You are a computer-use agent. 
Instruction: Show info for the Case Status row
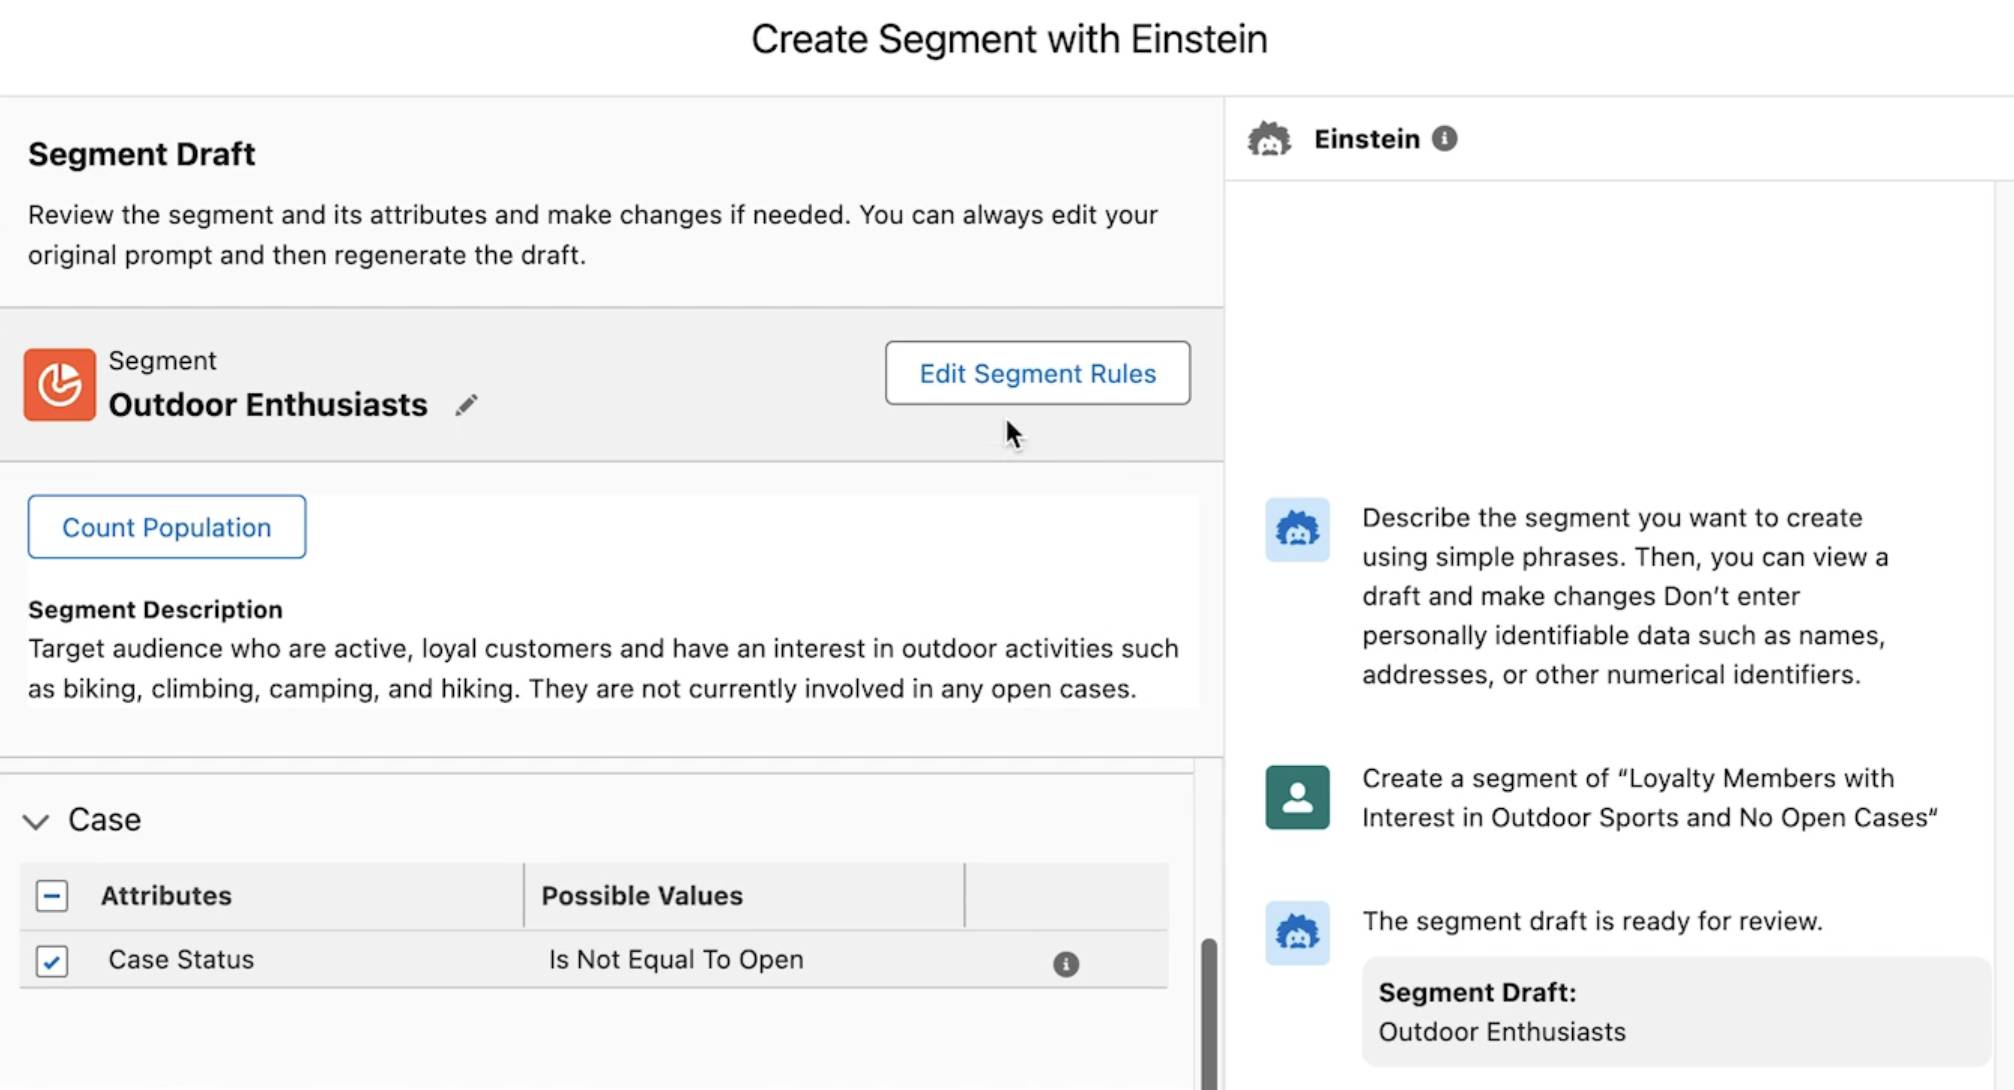(1066, 964)
